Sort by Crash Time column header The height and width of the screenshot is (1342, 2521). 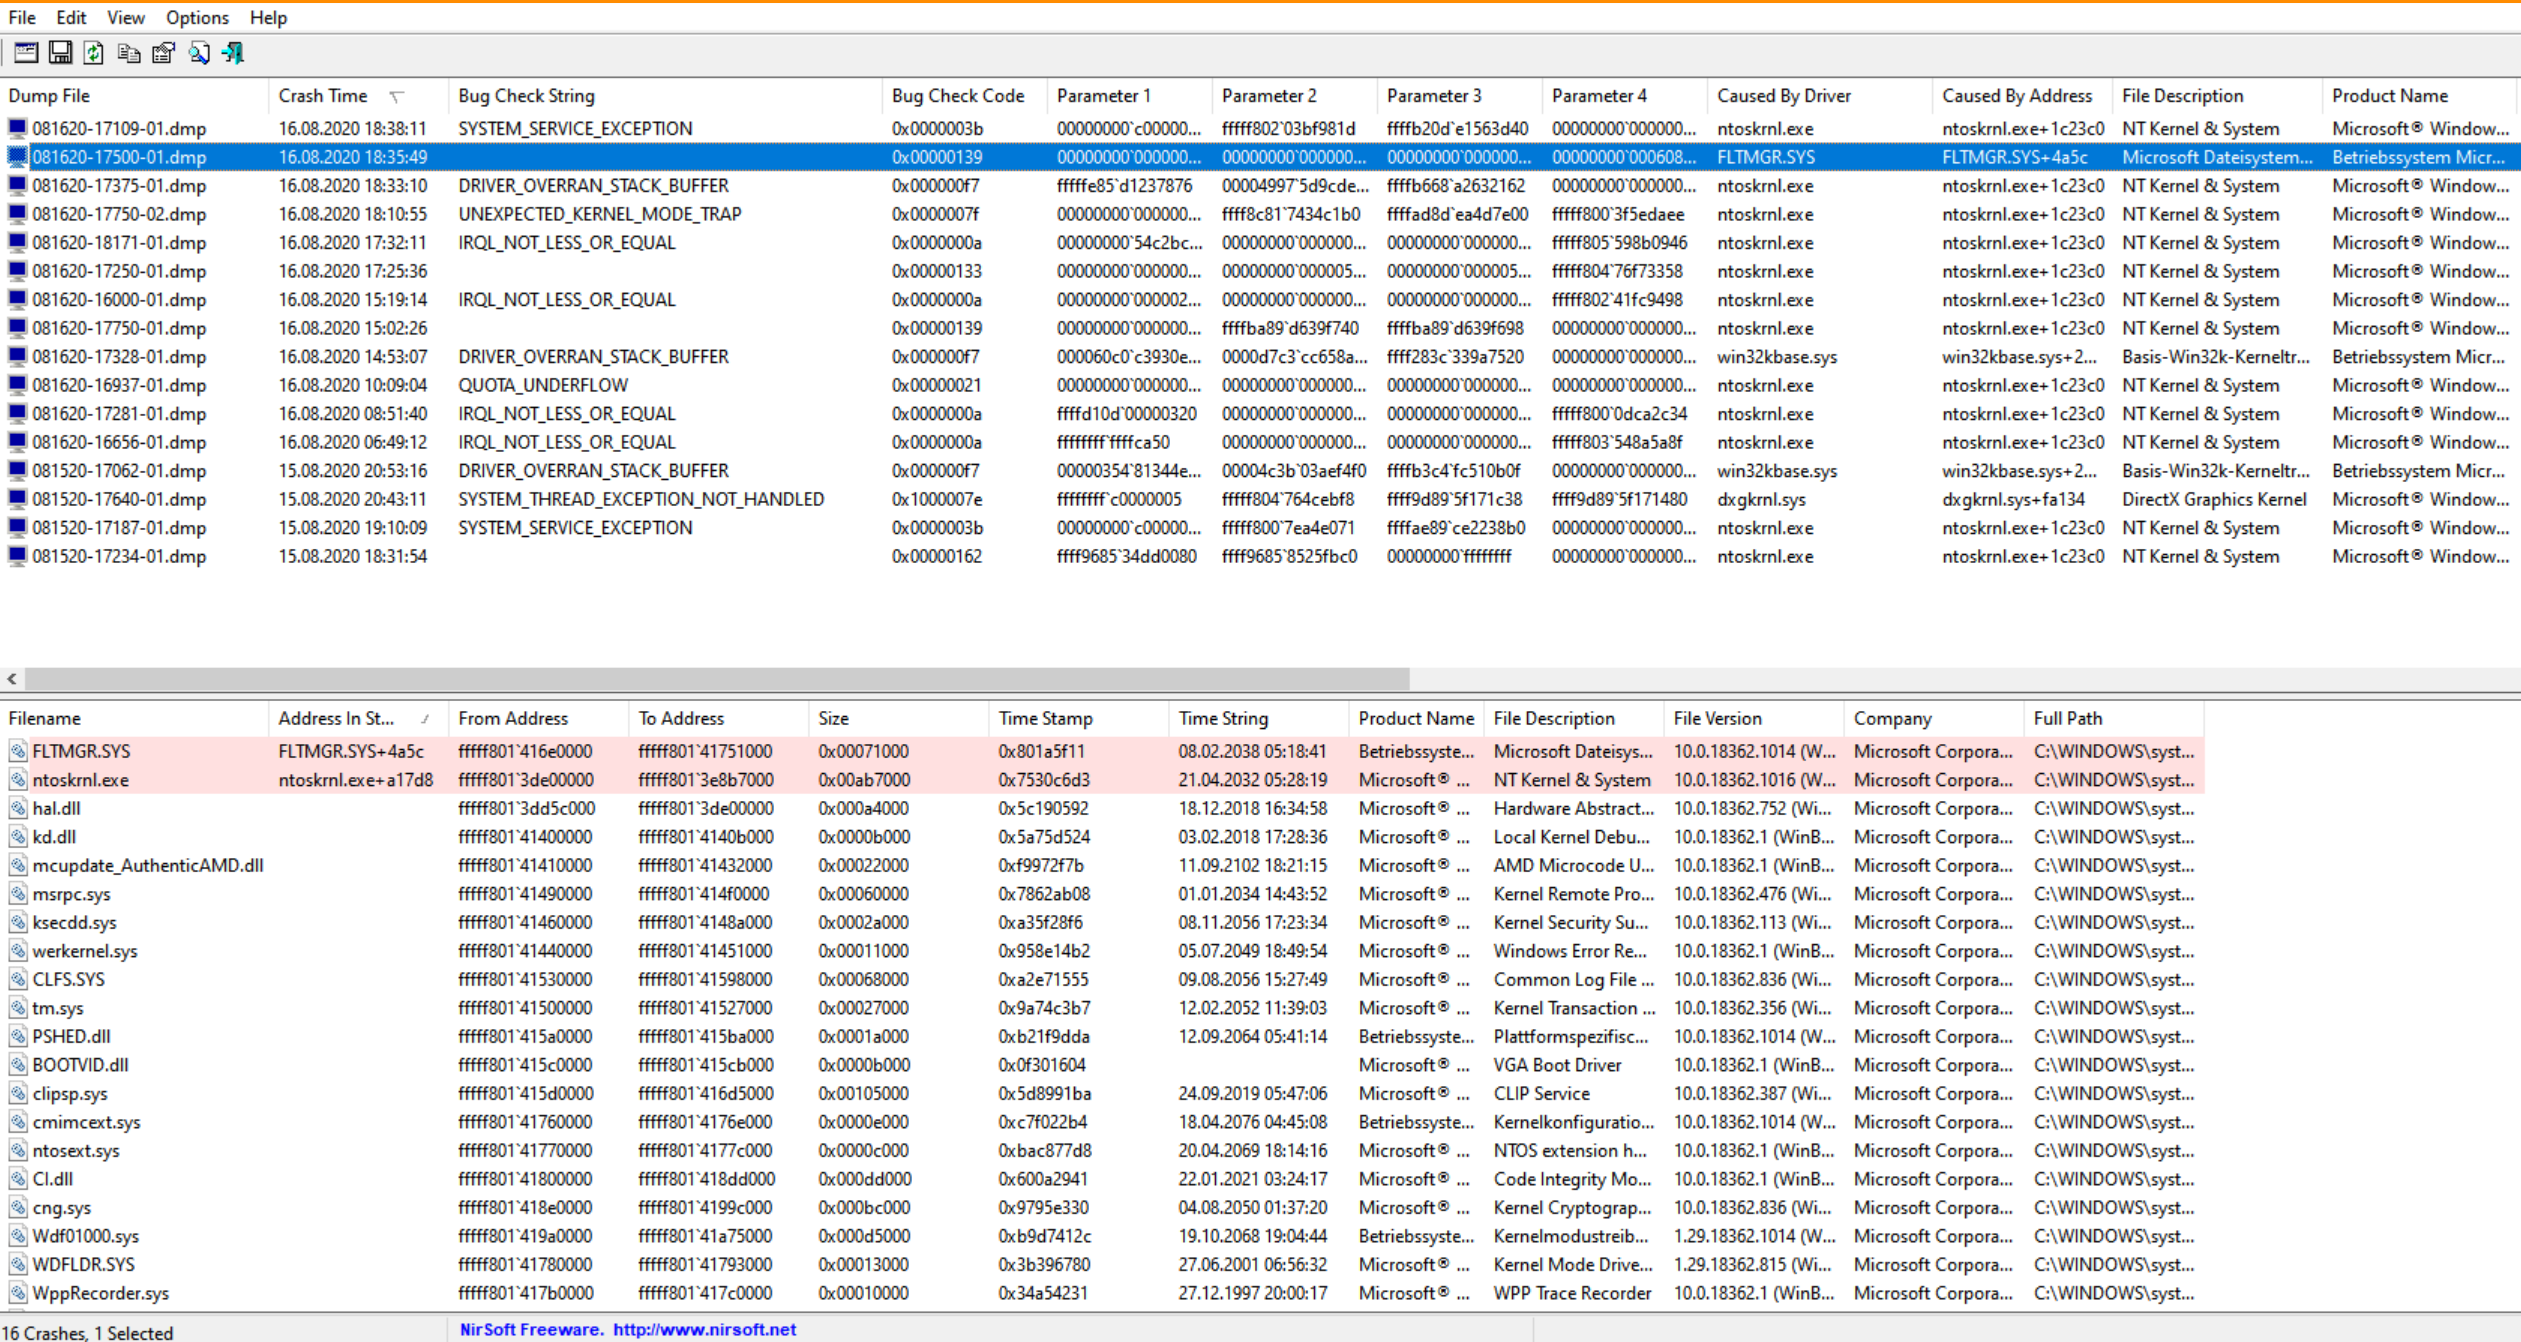(323, 96)
